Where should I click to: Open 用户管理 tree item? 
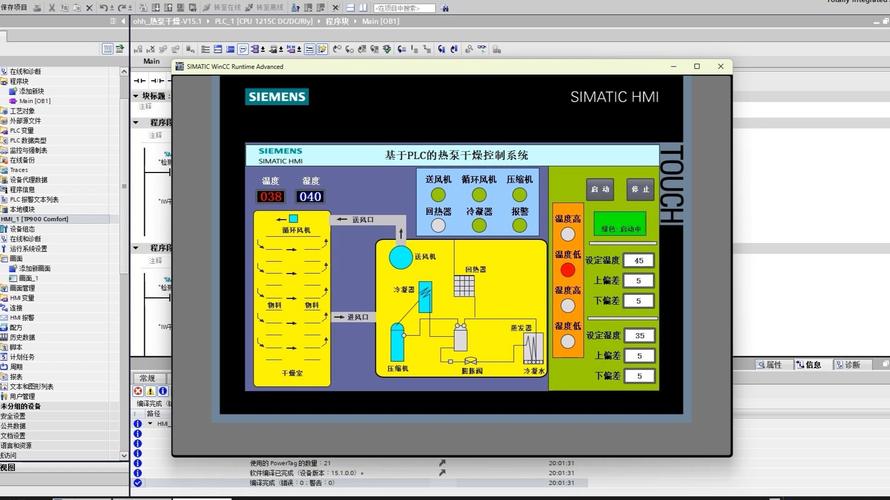tap(22, 396)
